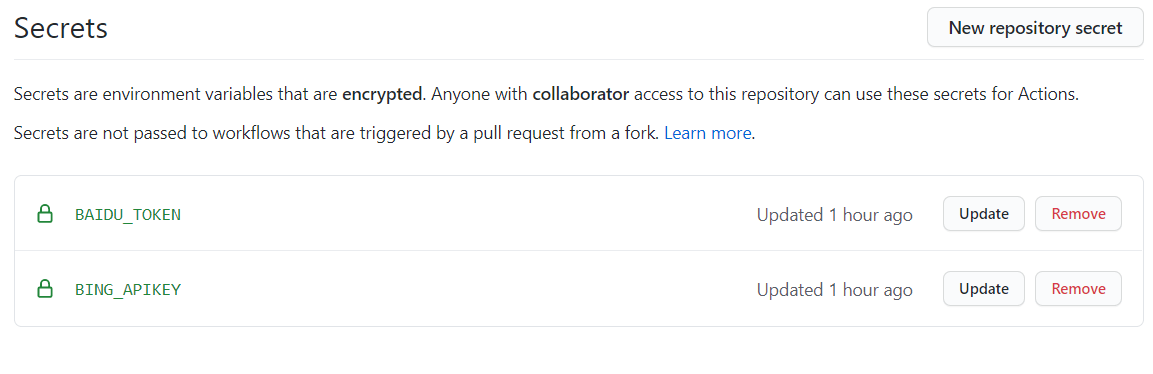Click the bold word encrypted
Viewport: 1153px width, 374px height.
[x=383, y=95]
